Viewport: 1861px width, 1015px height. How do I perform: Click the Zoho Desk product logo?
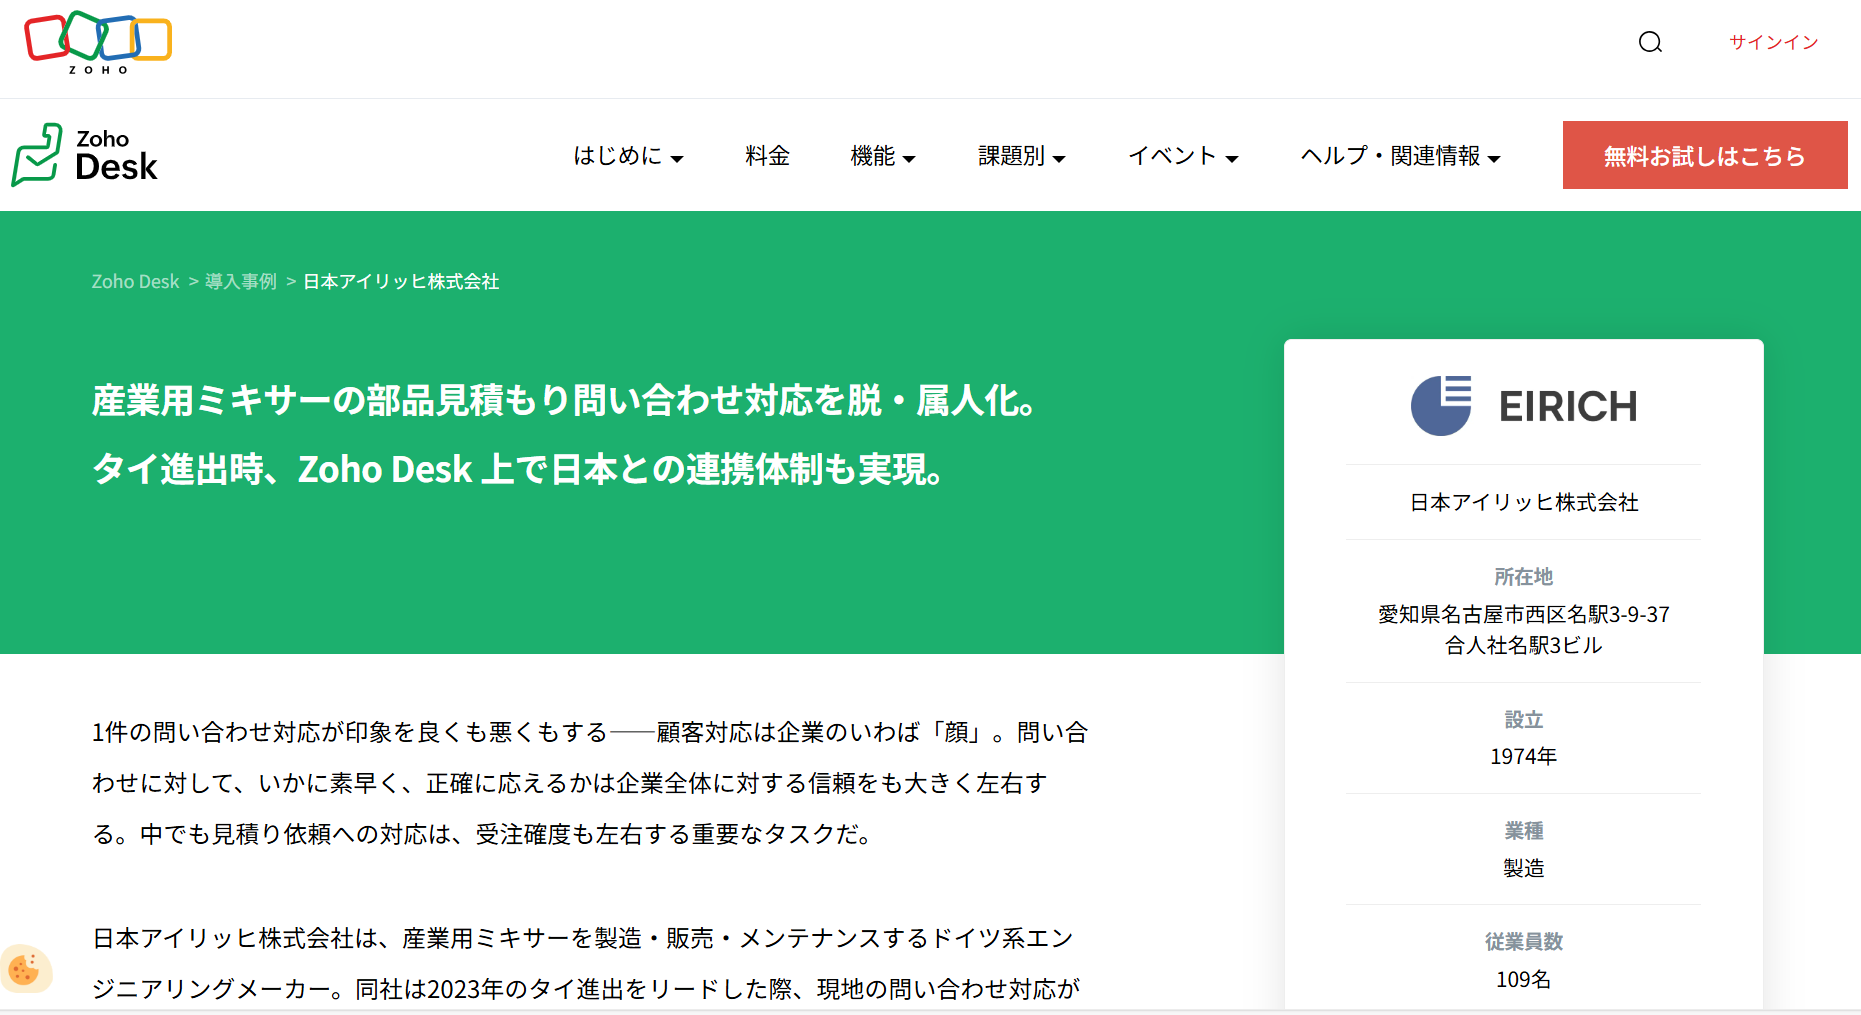coord(86,155)
